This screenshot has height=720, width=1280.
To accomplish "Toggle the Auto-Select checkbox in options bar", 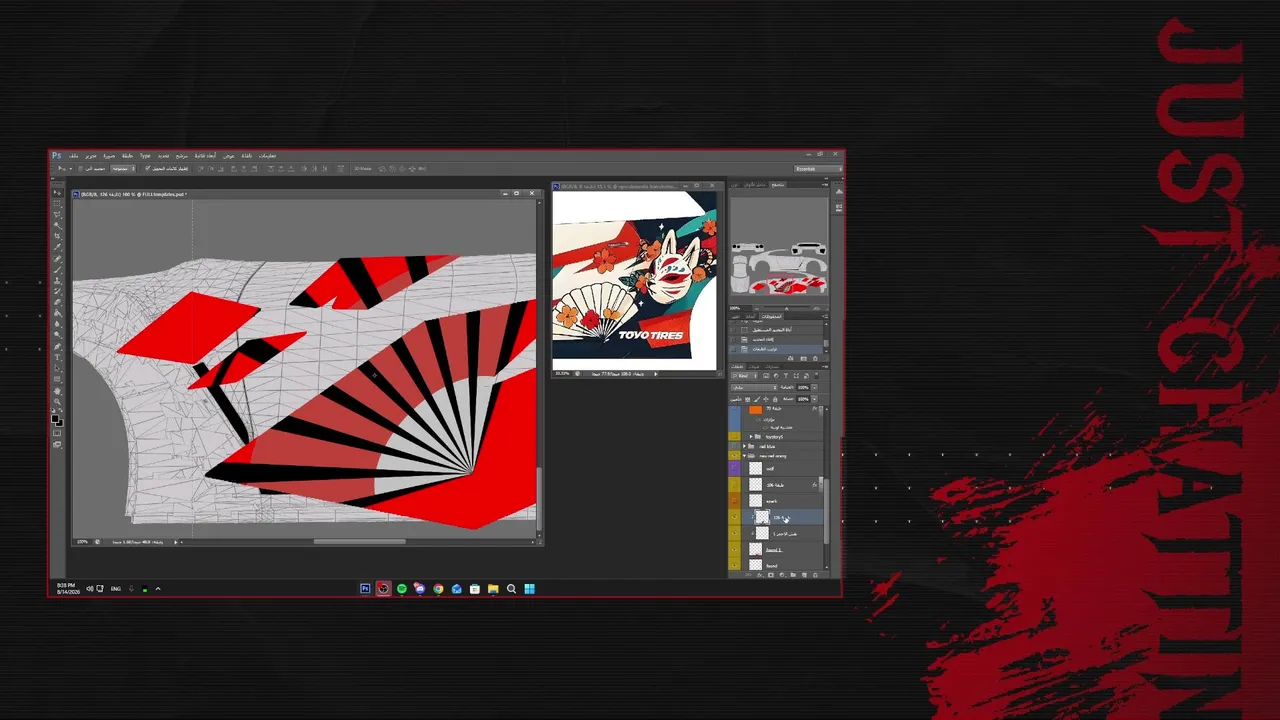I will click(80, 168).
